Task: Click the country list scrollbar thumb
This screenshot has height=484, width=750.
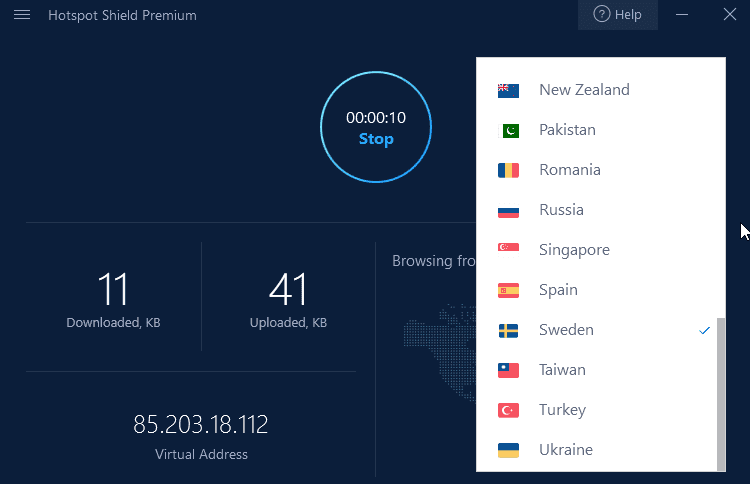Action: (721, 394)
